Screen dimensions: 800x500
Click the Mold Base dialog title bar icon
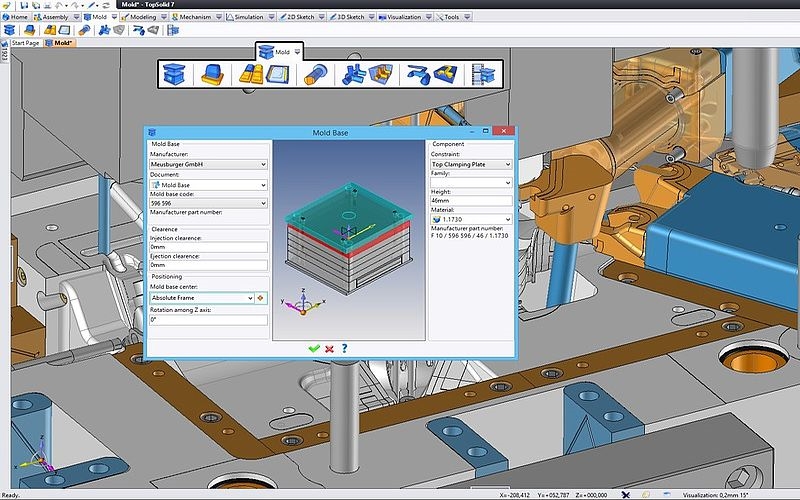[152, 132]
